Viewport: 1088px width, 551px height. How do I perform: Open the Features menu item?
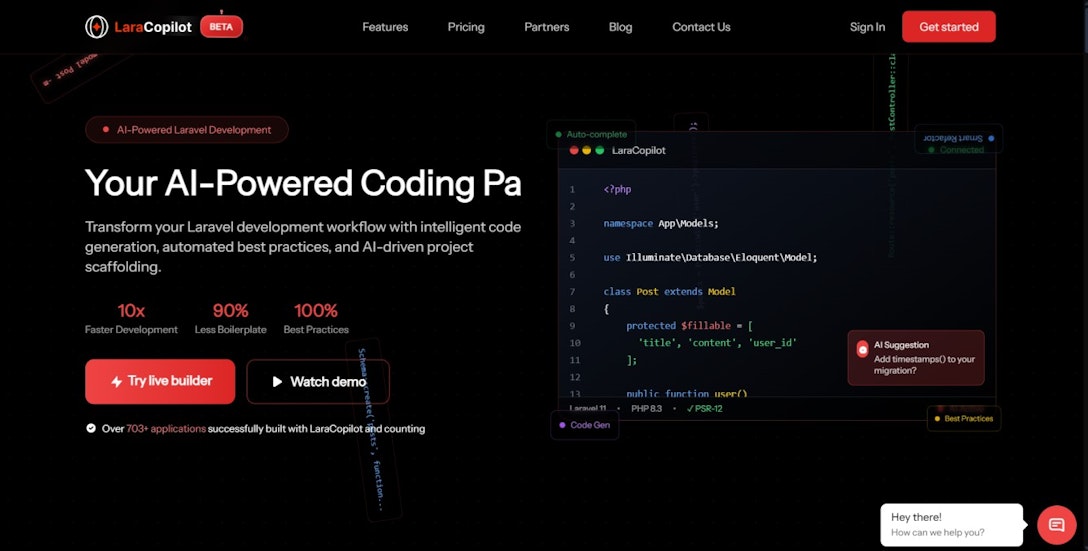385,27
